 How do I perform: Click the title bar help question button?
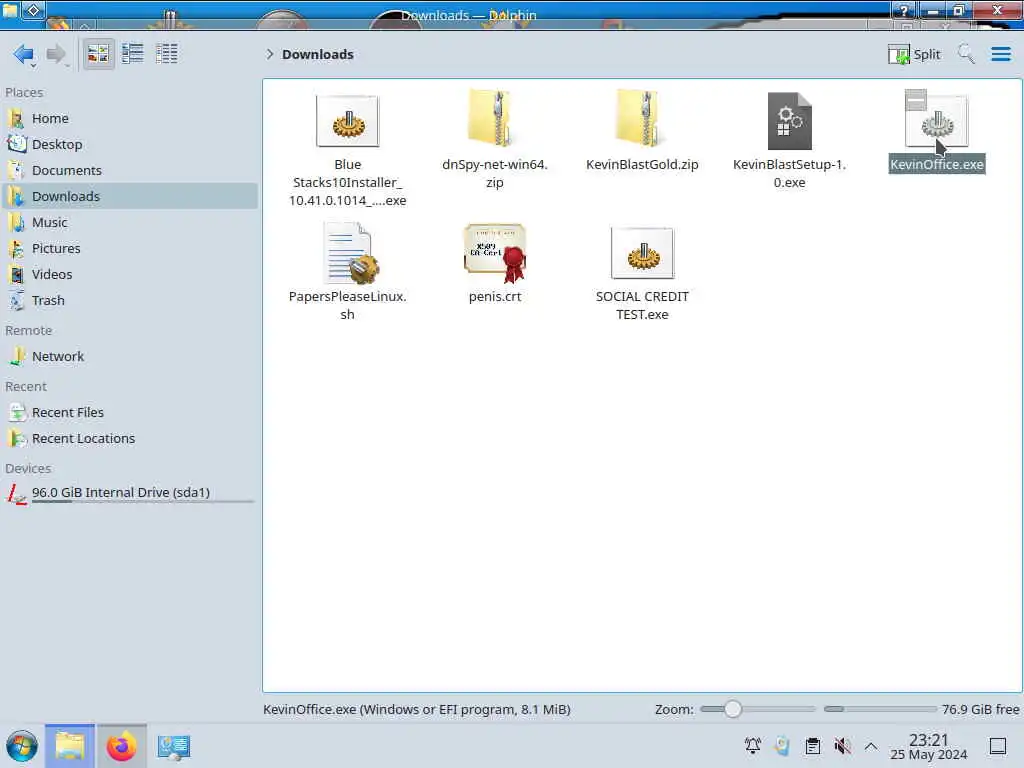click(904, 10)
